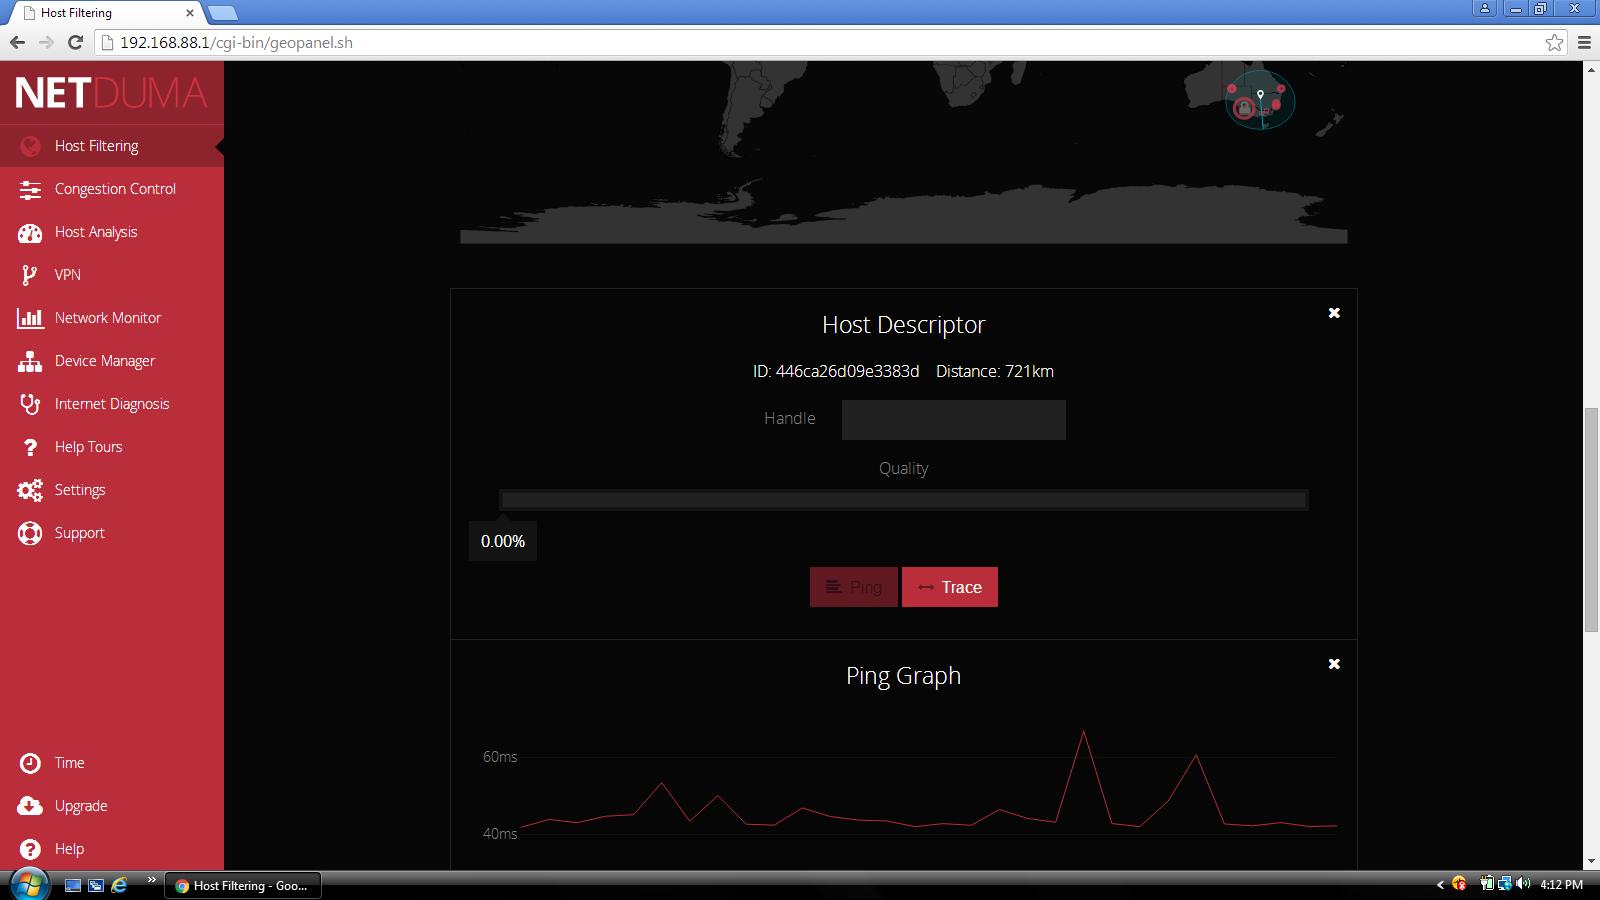The height and width of the screenshot is (900, 1600).
Task: Click the Support lifebuoy icon
Action: 30,533
